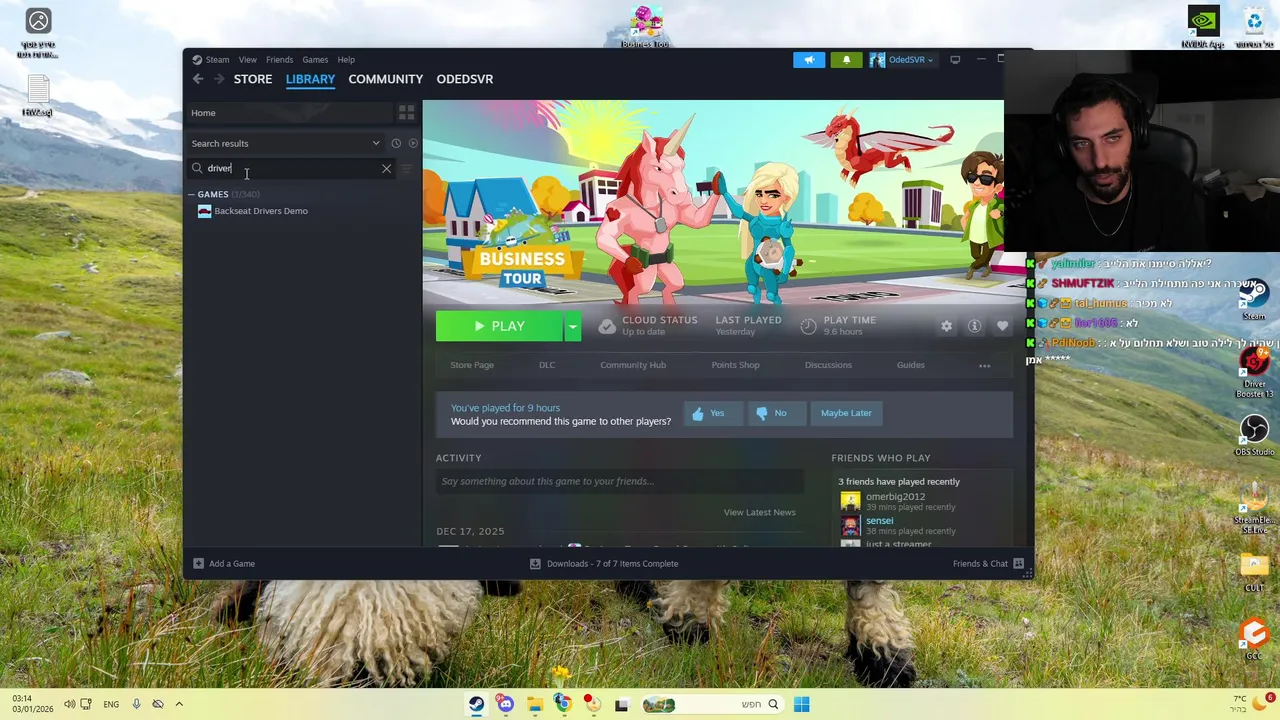This screenshot has height=720, width=1280.
Task: Click the Steam taskbar icon
Action: [476, 705]
